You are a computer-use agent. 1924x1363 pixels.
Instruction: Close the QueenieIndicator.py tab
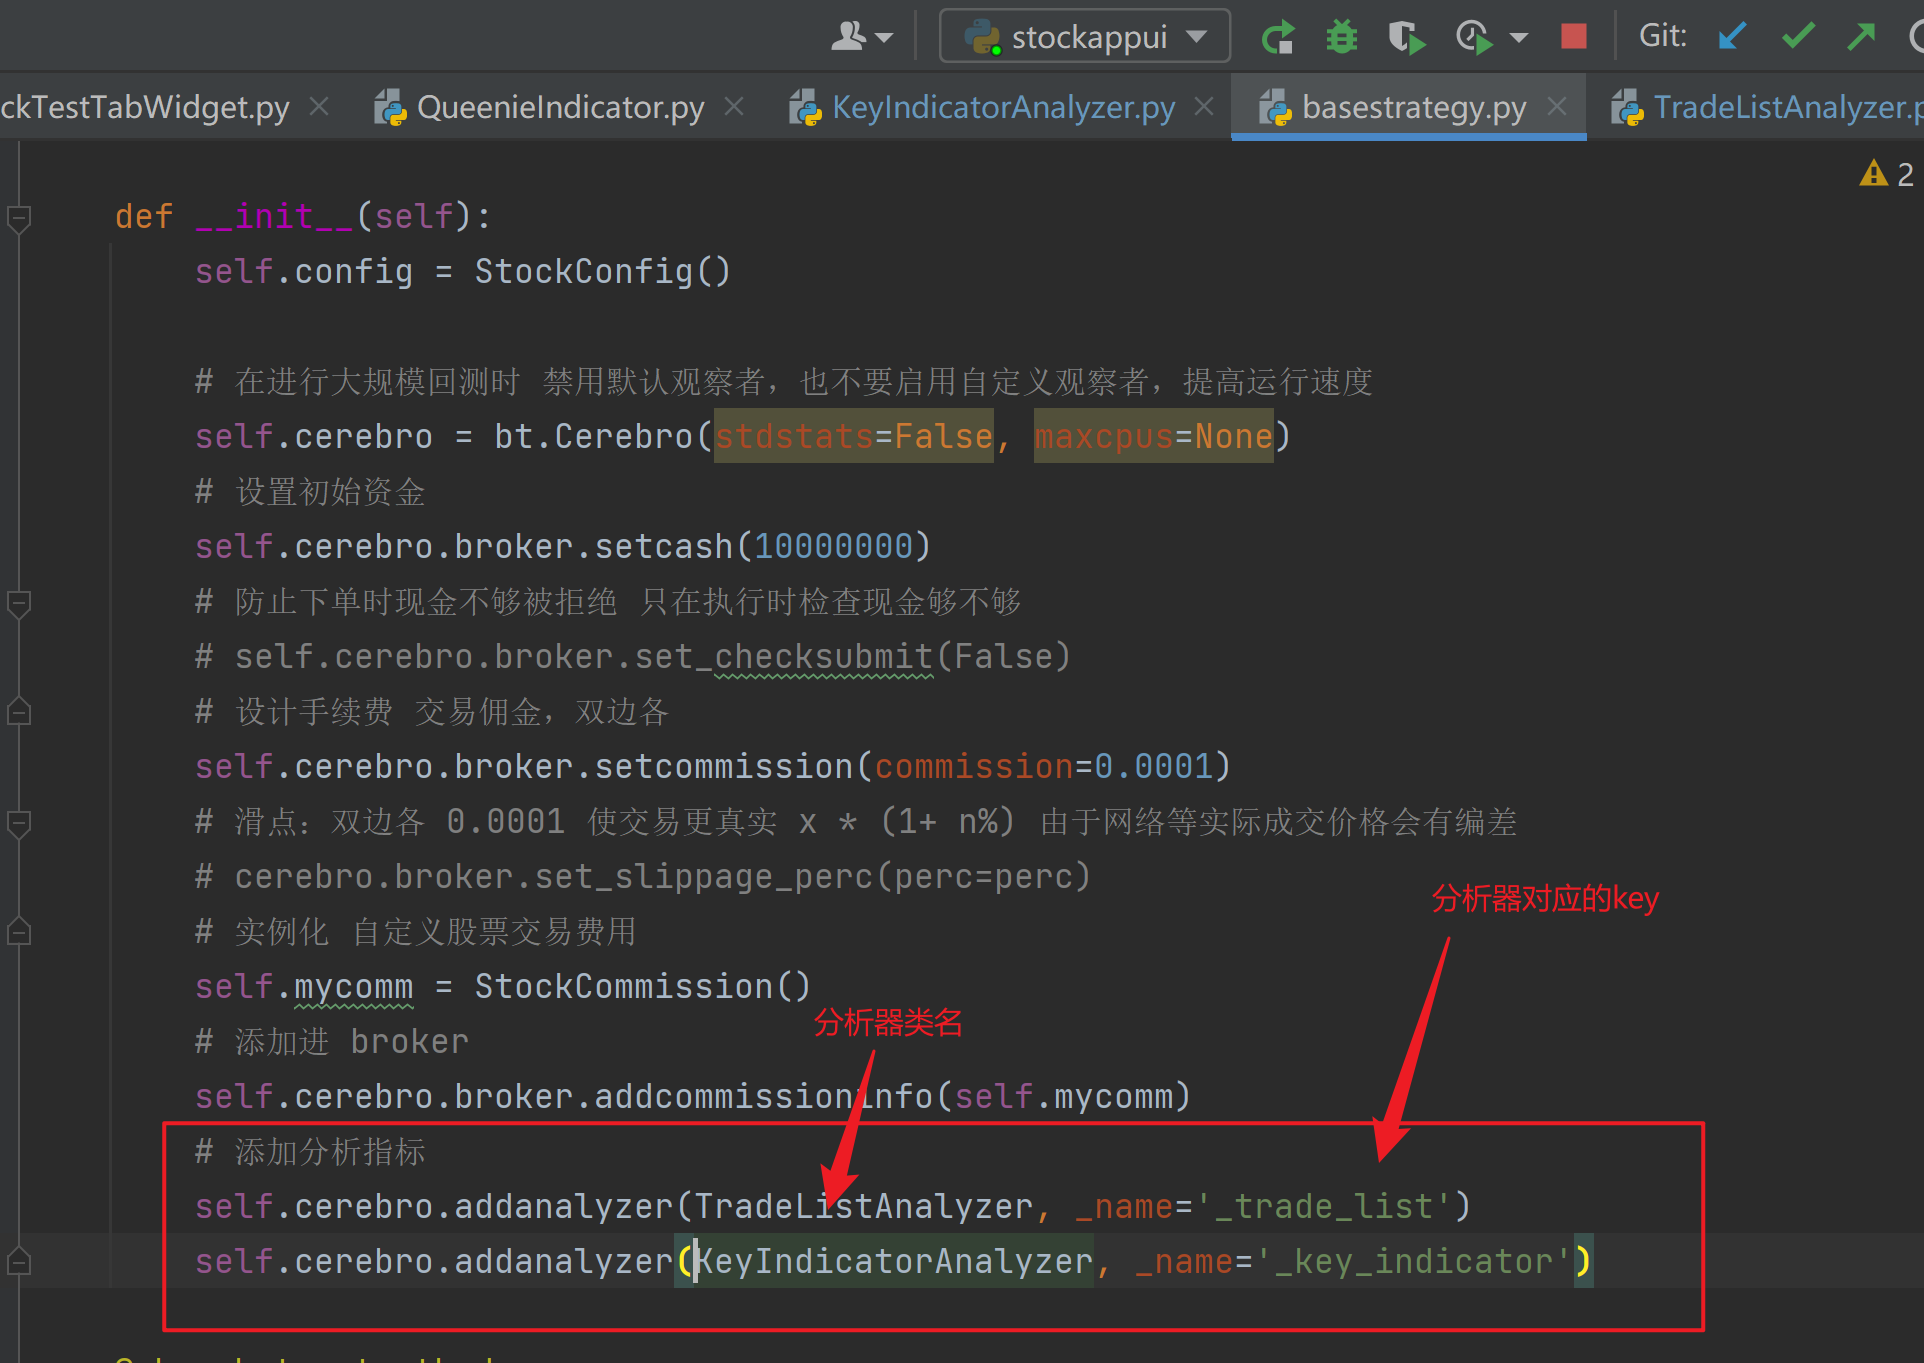click(x=734, y=106)
